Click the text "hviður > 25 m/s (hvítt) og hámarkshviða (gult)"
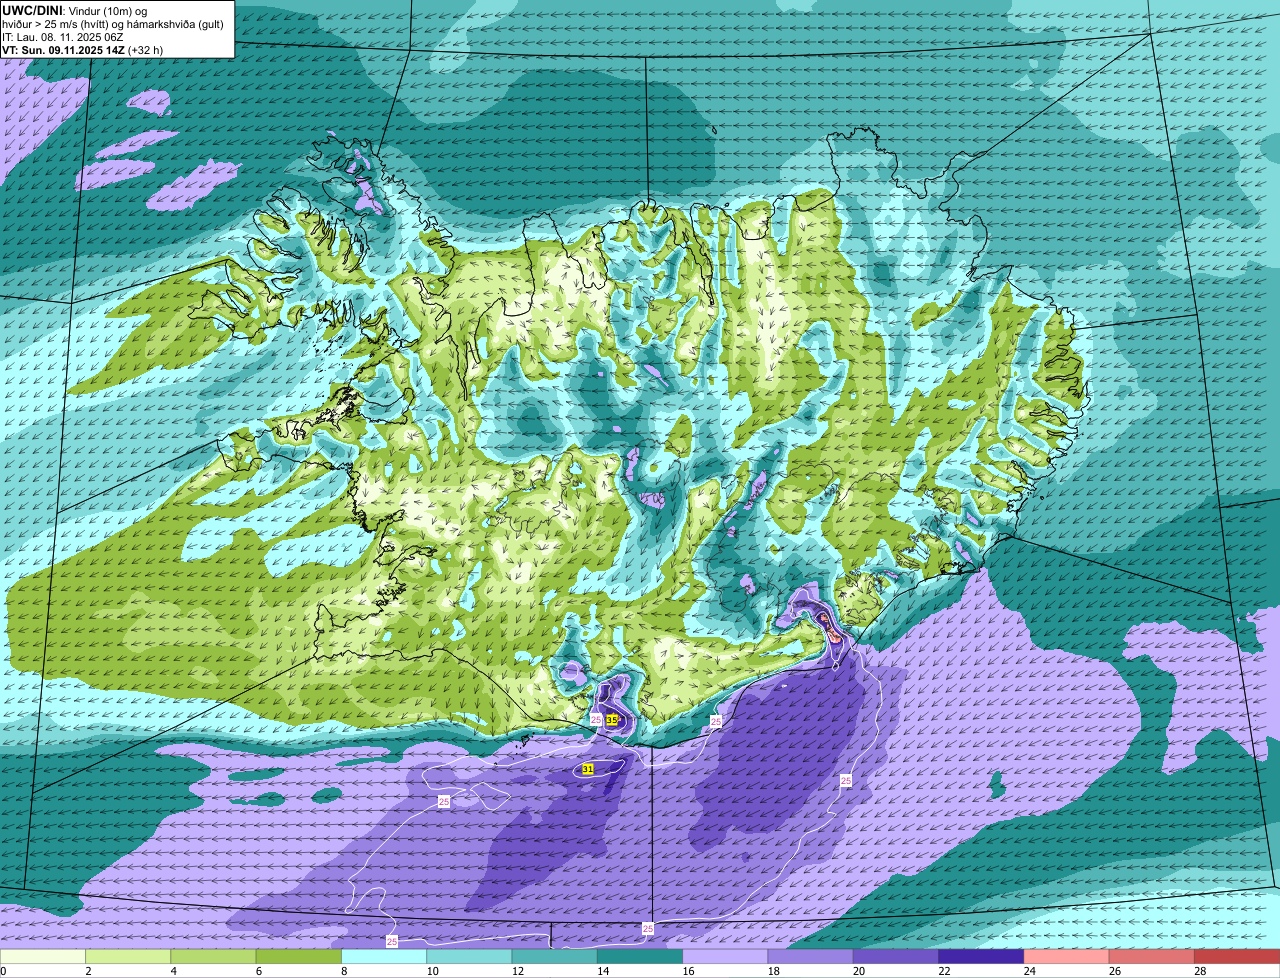Viewport: 1280px width, 978px height. click(113, 24)
